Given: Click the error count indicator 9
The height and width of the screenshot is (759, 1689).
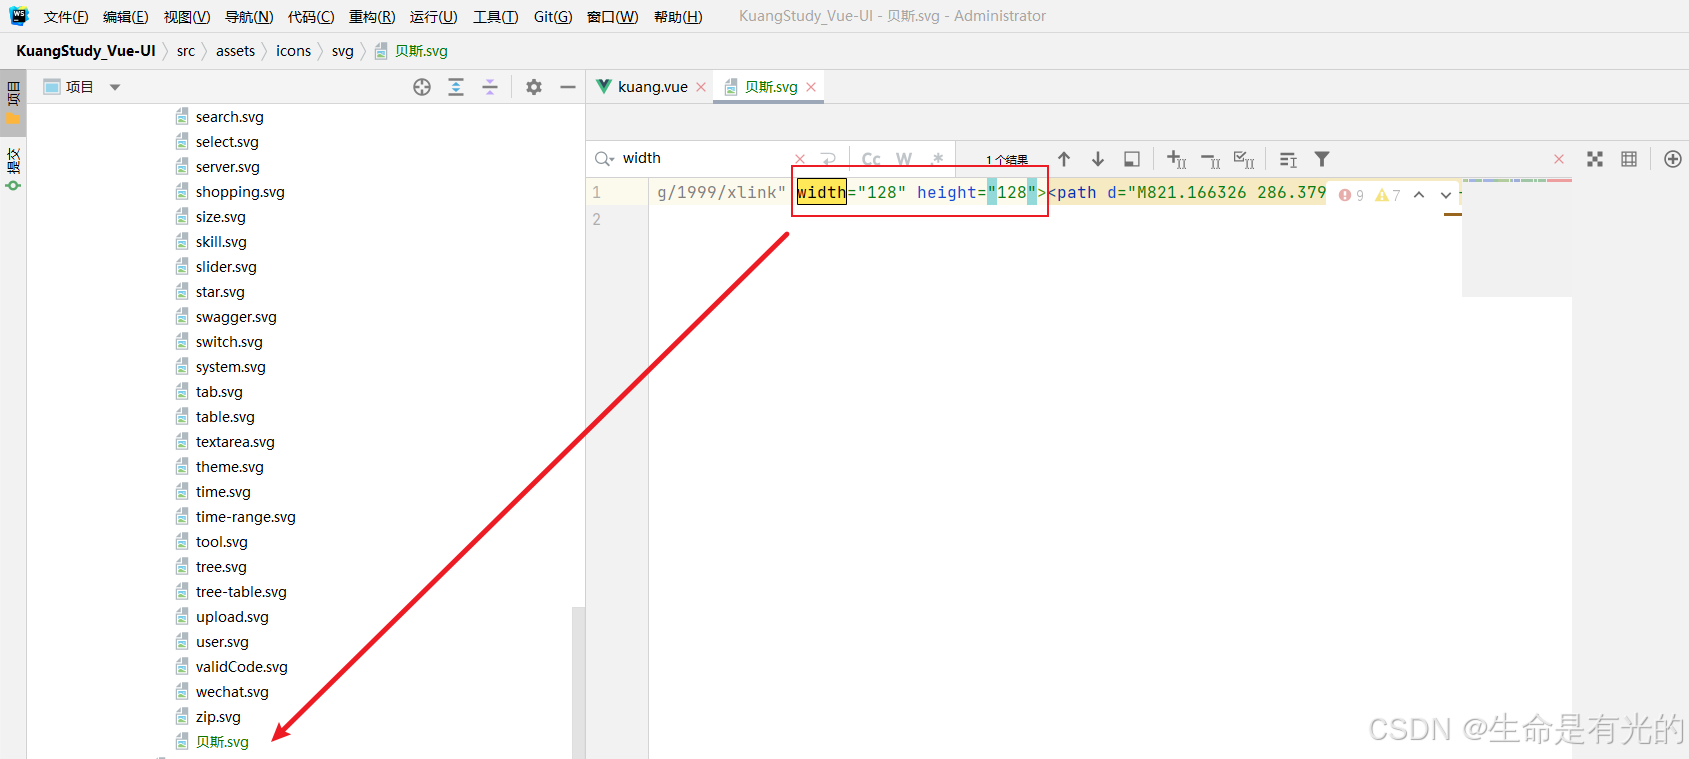Looking at the screenshot, I should (x=1351, y=195).
